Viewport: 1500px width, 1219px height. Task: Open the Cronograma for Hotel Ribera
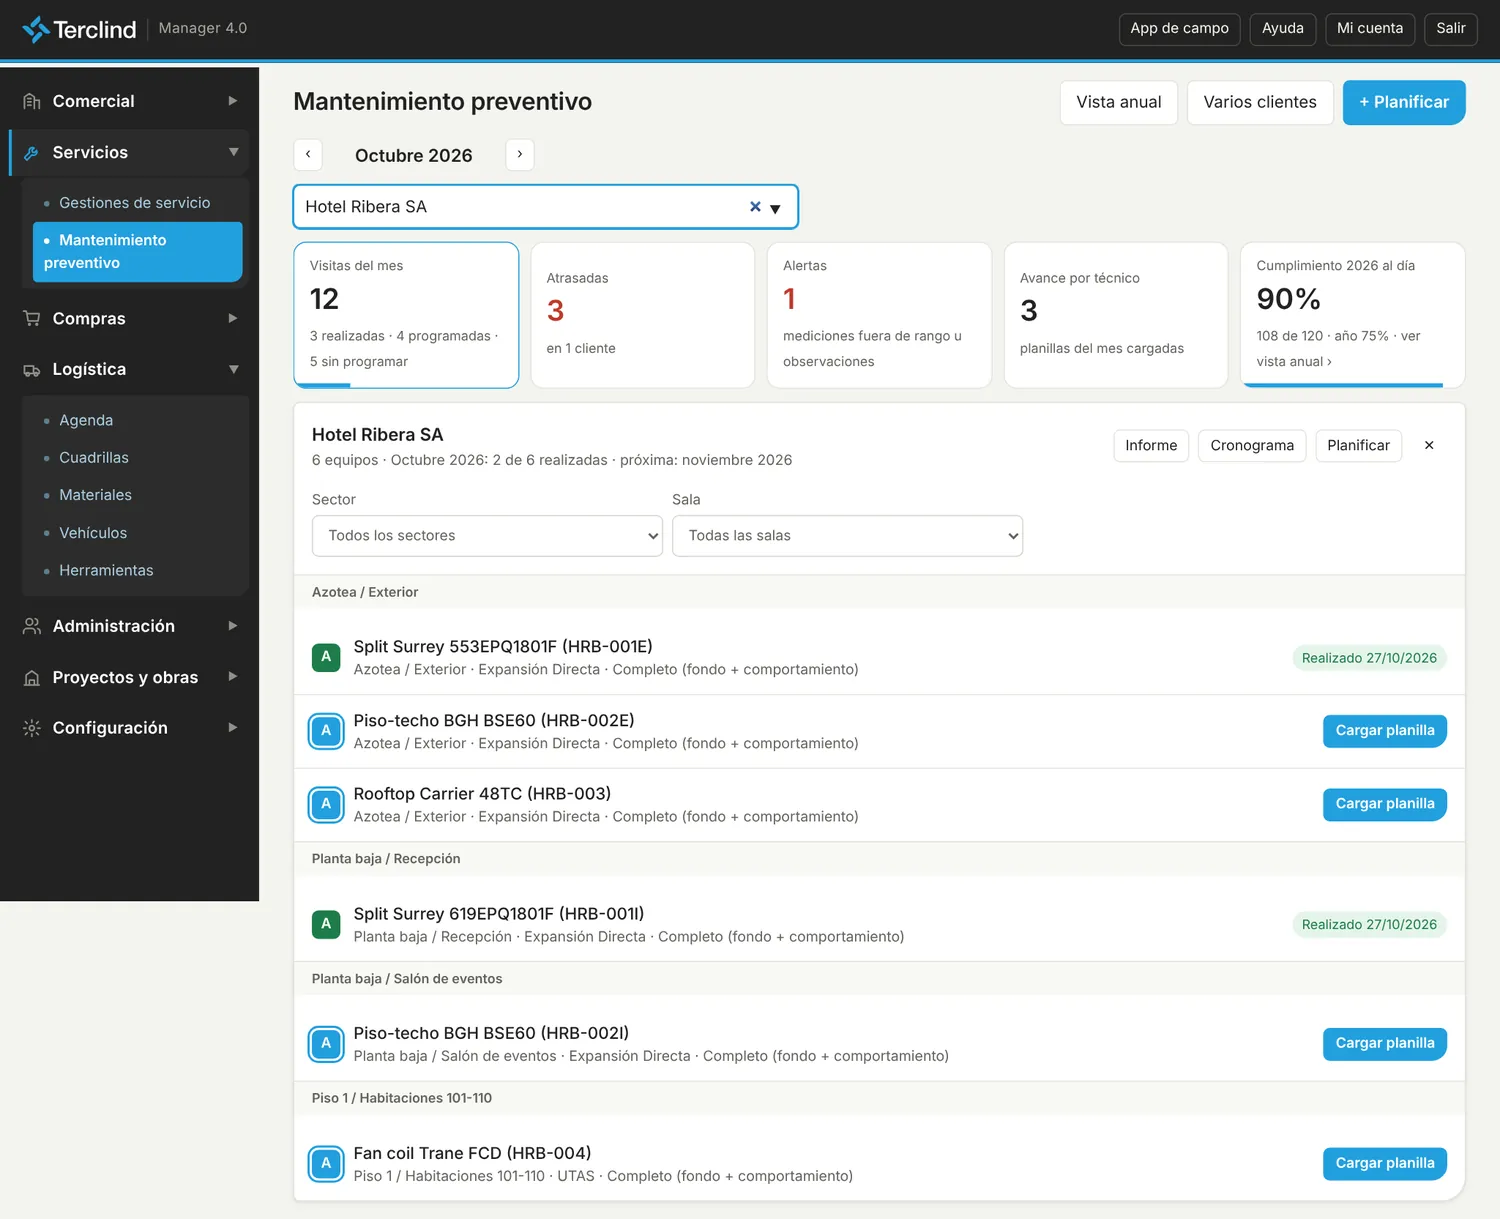coord(1252,446)
